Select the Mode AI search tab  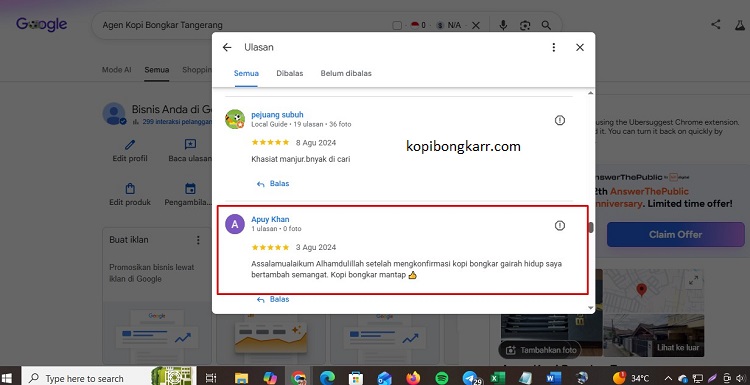(116, 70)
